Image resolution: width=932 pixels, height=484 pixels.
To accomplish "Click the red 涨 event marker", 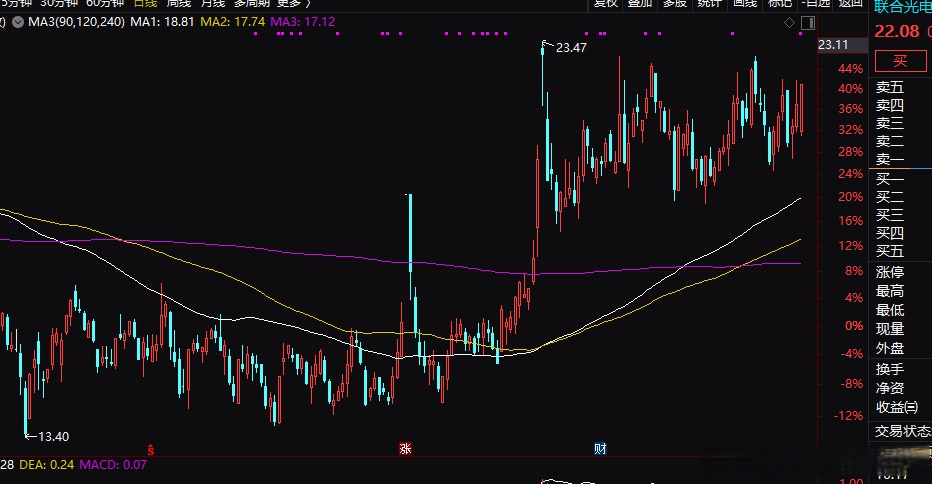I will (x=405, y=449).
